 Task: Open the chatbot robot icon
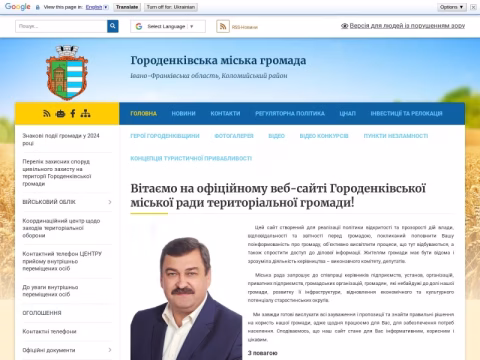60,114
